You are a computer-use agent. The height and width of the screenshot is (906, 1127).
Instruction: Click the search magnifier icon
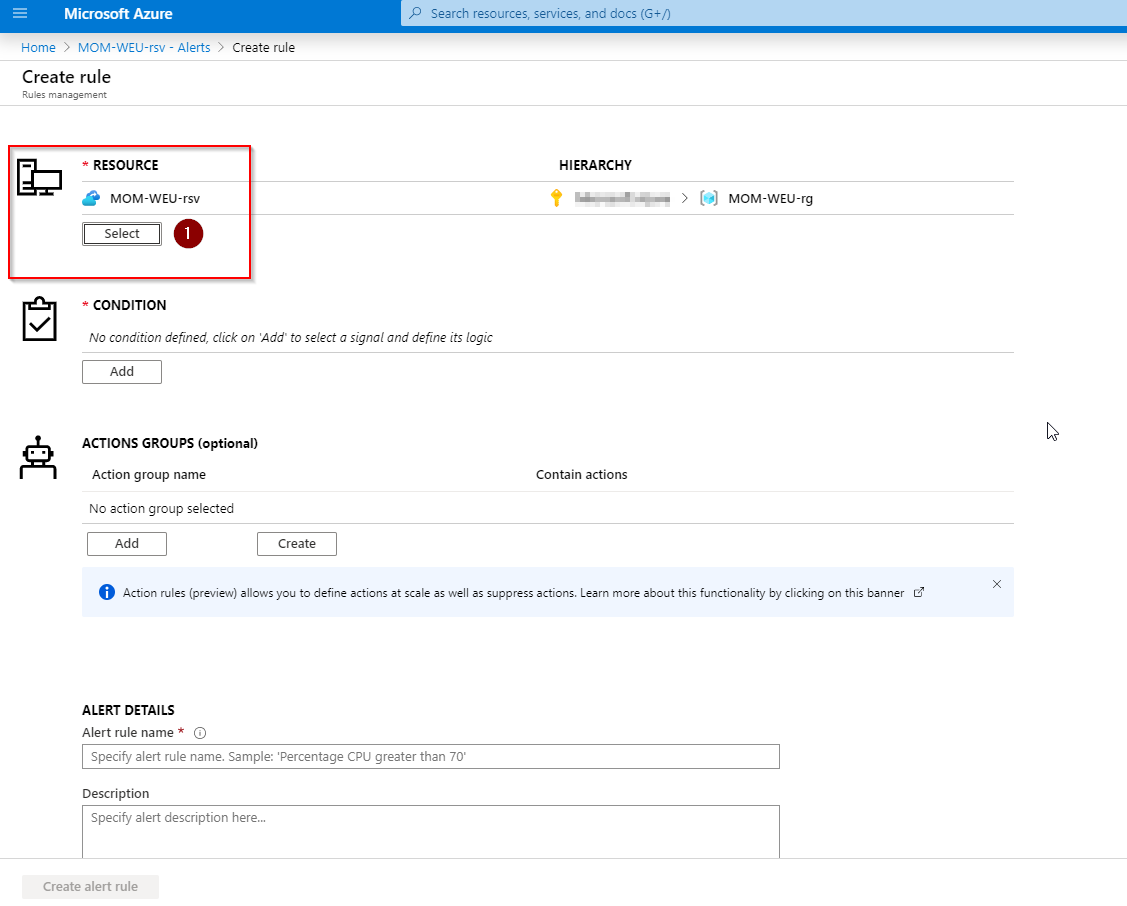pyautogui.click(x=415, y=13)
